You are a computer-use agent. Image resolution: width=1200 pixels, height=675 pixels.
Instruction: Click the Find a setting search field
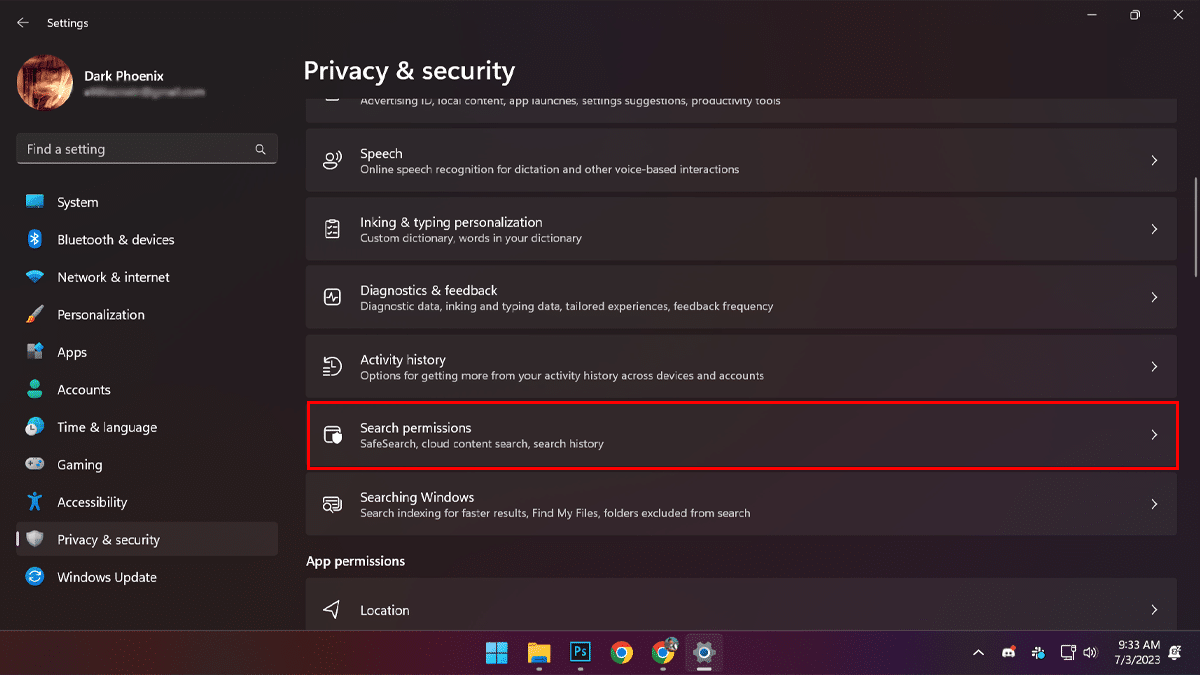[x=135, y=149]
